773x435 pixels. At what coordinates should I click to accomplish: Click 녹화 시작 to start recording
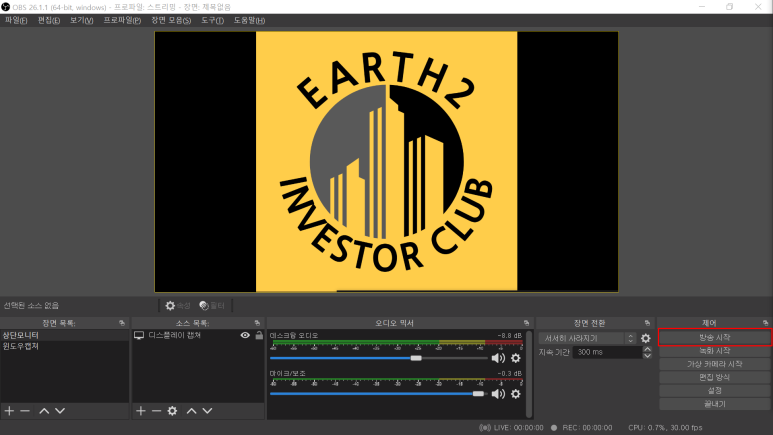tap(715, 351)
